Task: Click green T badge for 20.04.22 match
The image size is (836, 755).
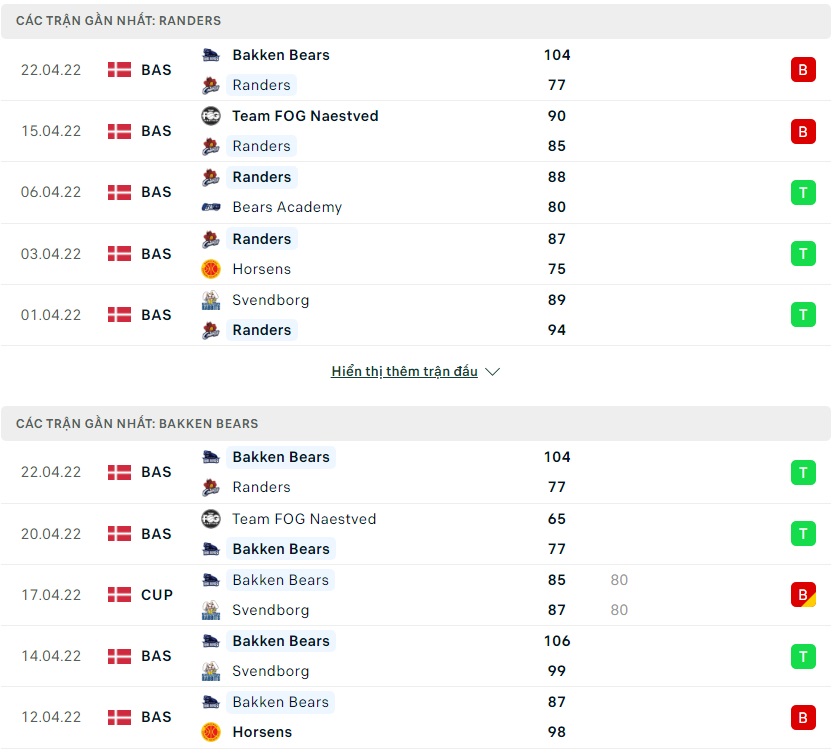Action: coord(803,534)
